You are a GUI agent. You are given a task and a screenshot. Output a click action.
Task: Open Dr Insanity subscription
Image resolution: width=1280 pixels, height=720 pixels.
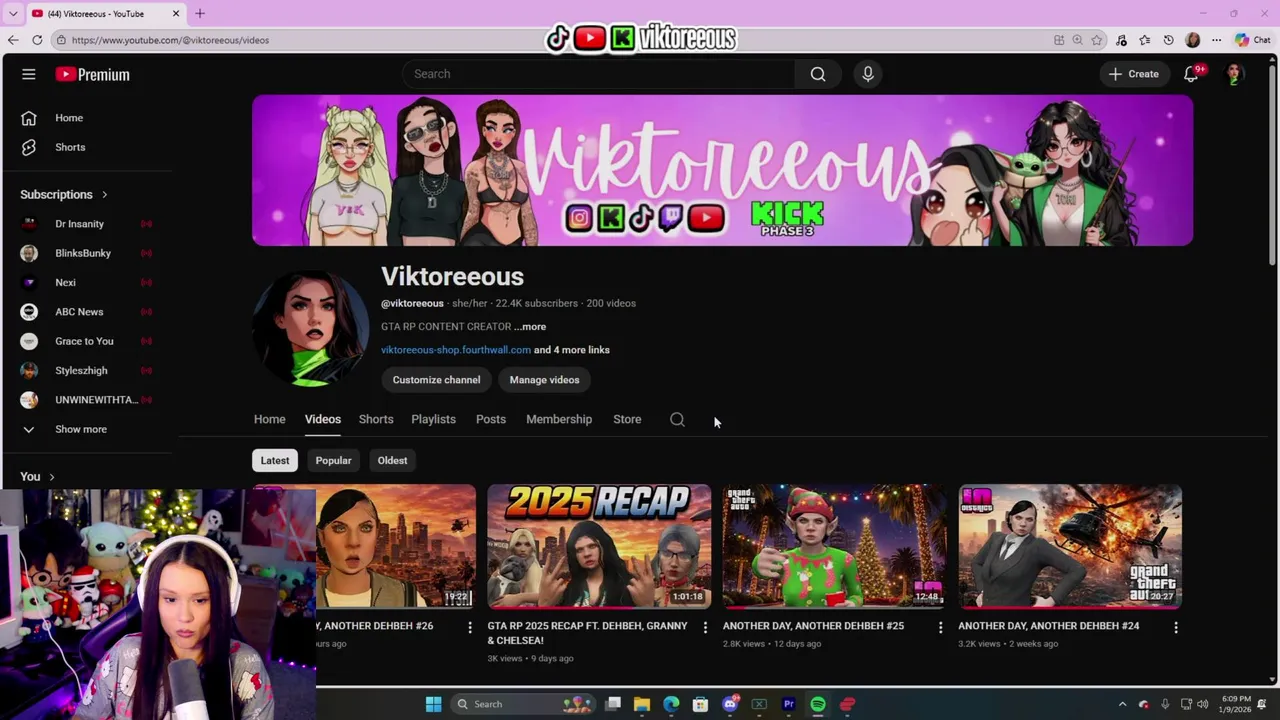tap(79, 224)
